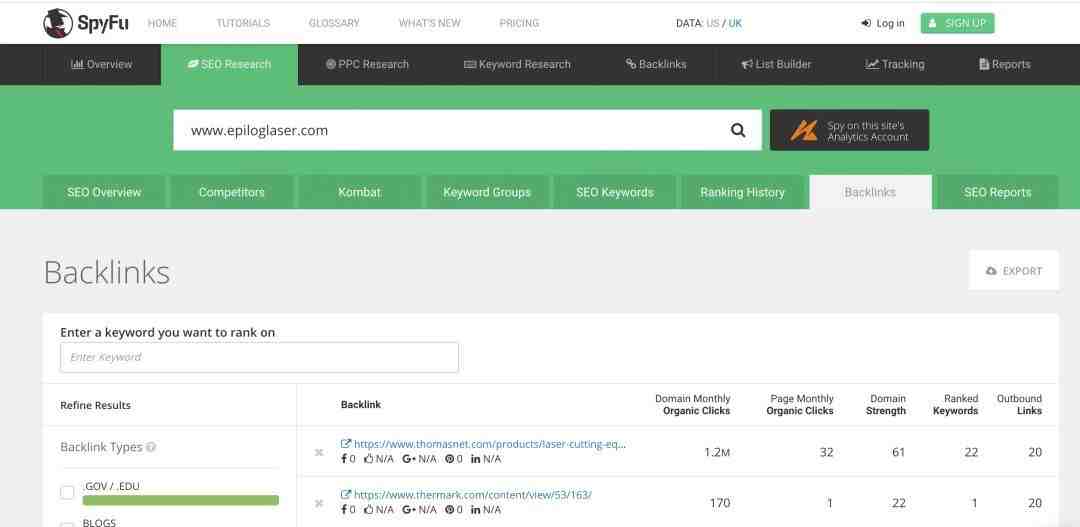
Task: Open the thomasnet.com backlink URL
Action: pyautogui.click(x=490, y=444)
